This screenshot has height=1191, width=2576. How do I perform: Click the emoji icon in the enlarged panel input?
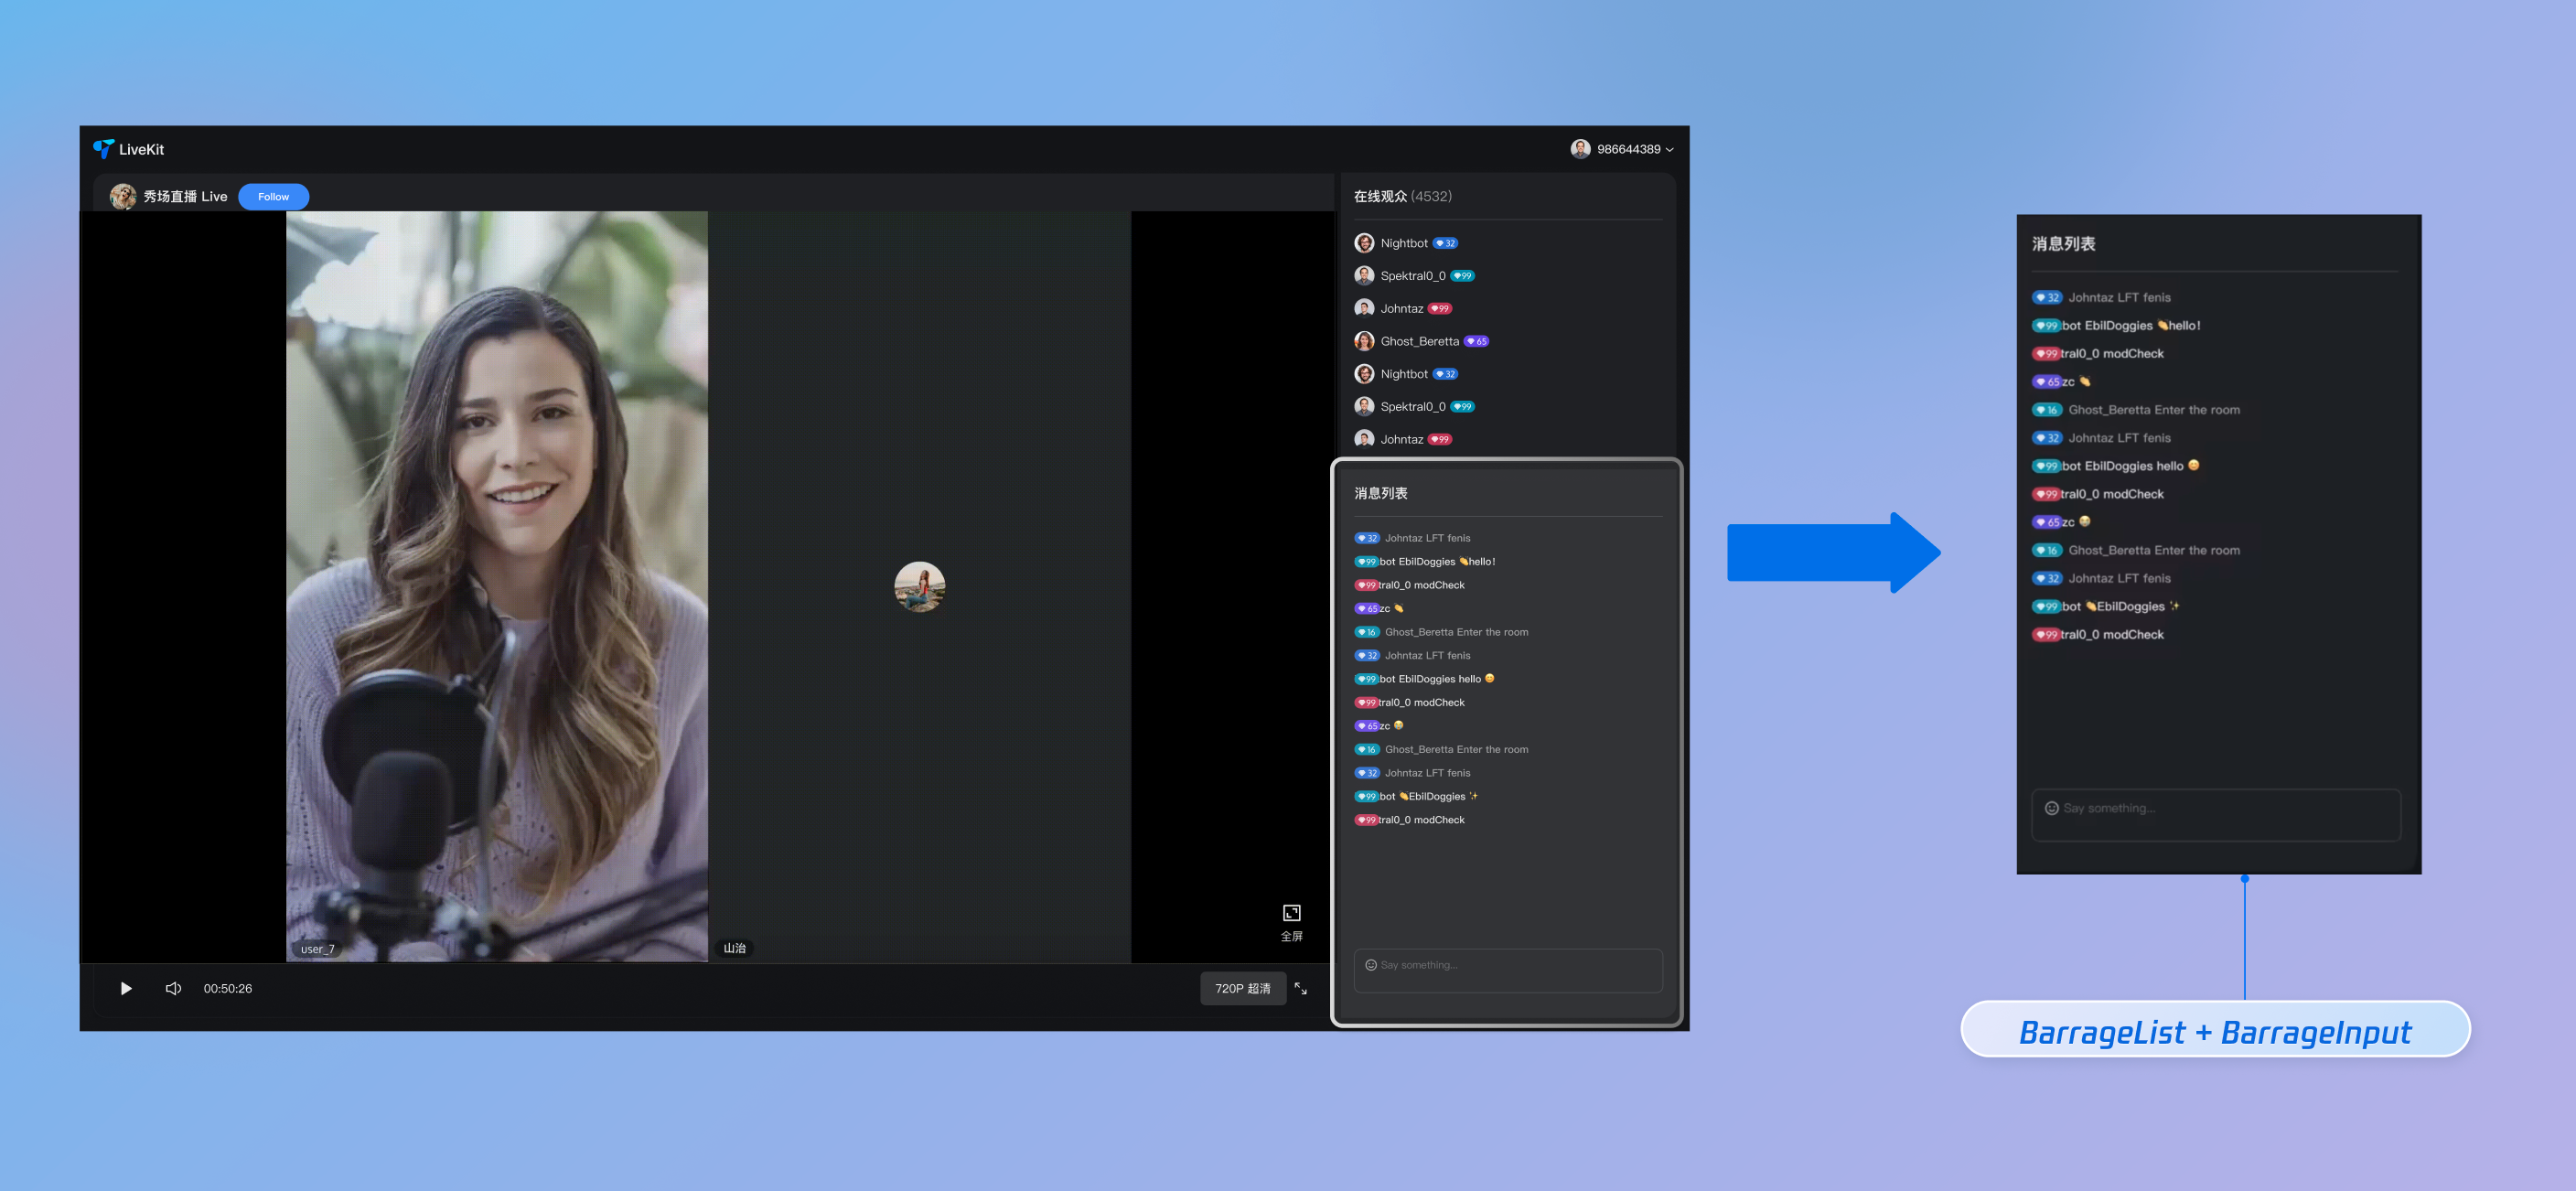(2051, 808)
